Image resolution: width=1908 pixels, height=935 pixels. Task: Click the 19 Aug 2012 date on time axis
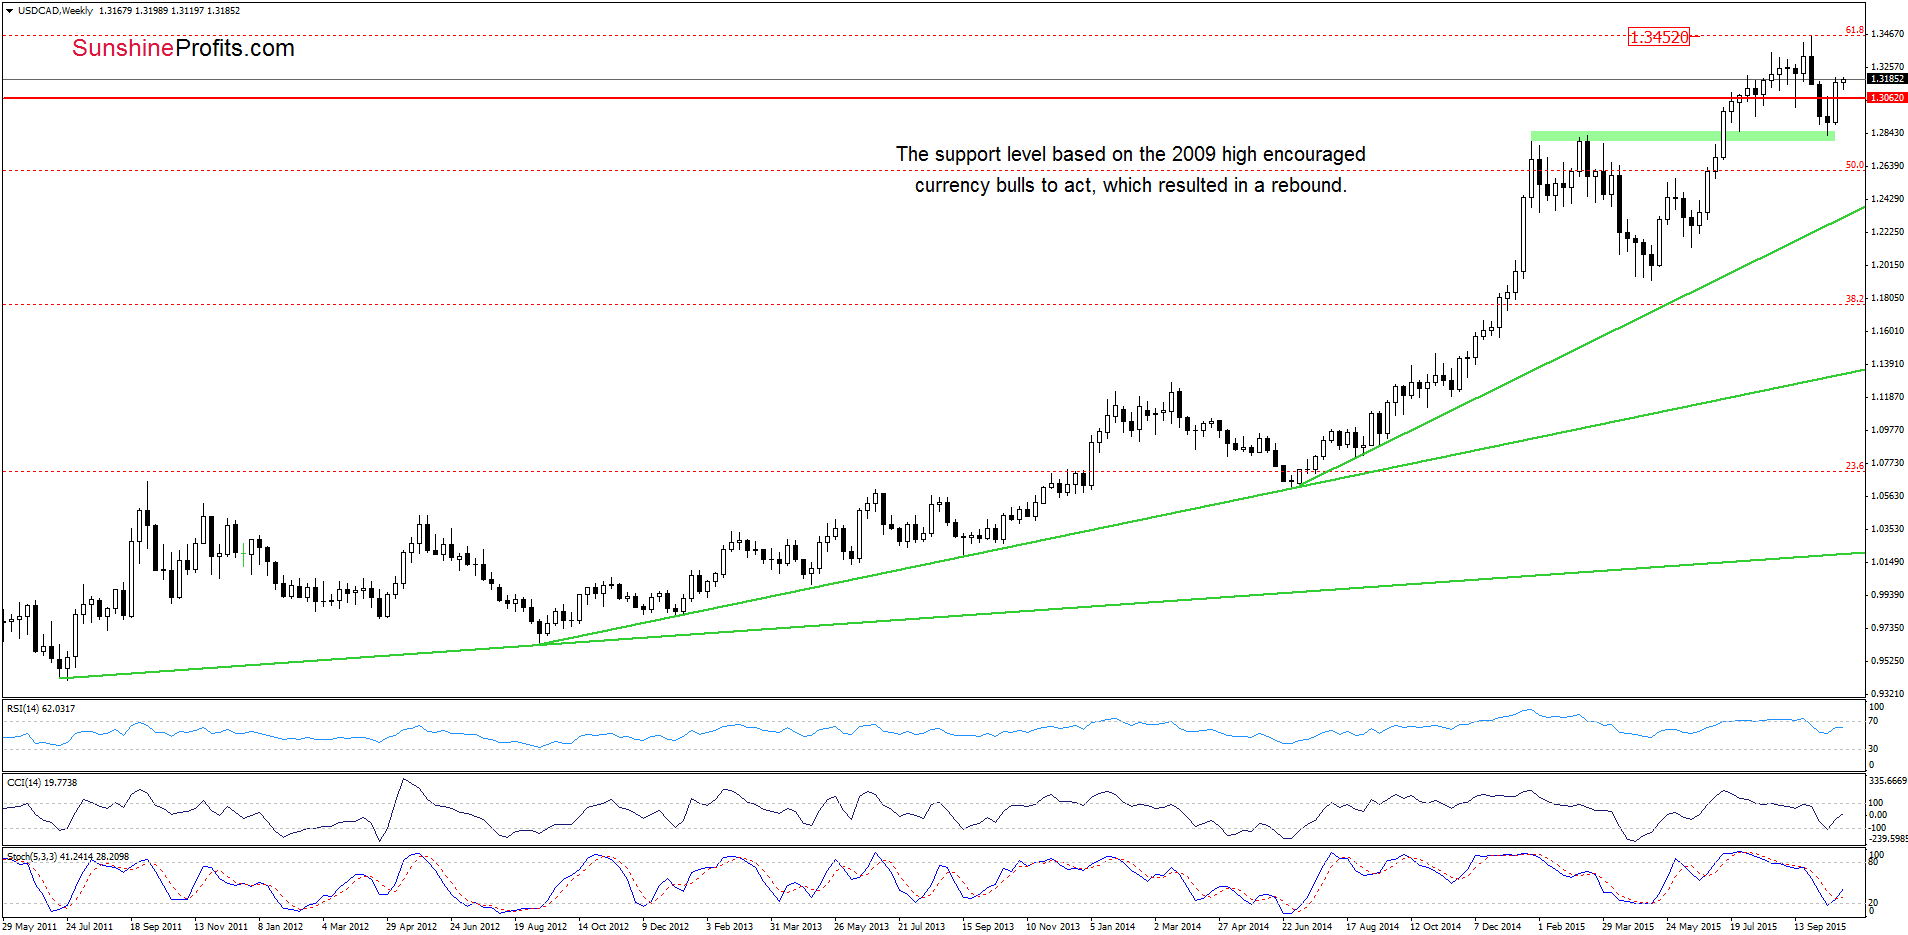(540, 926)
